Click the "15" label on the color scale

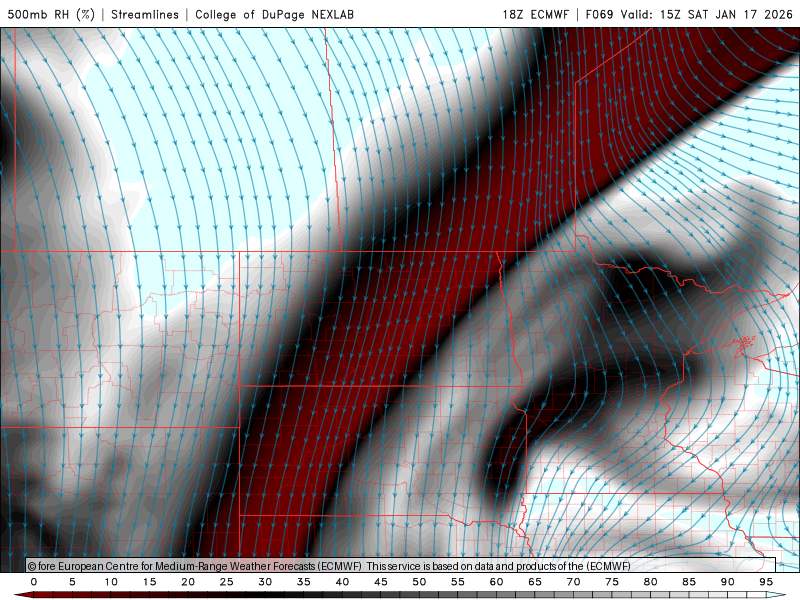point(149,582)
